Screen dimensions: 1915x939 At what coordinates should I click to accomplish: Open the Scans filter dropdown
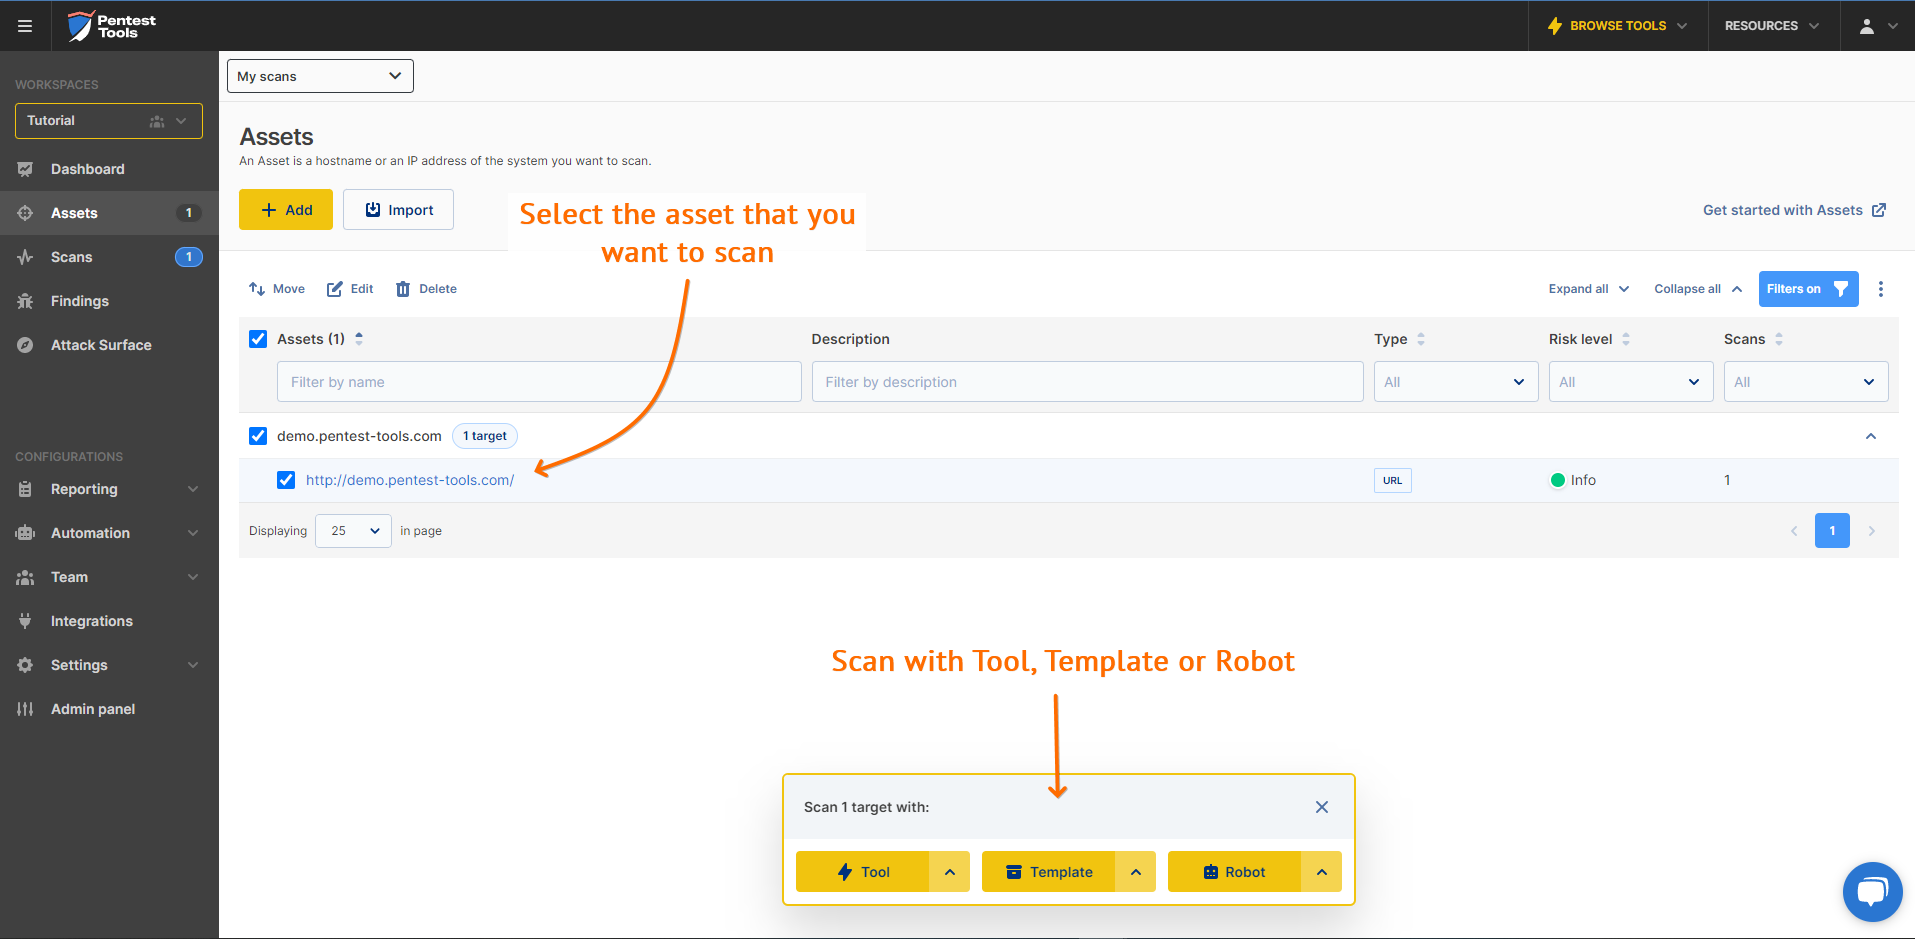(1806, 382)
